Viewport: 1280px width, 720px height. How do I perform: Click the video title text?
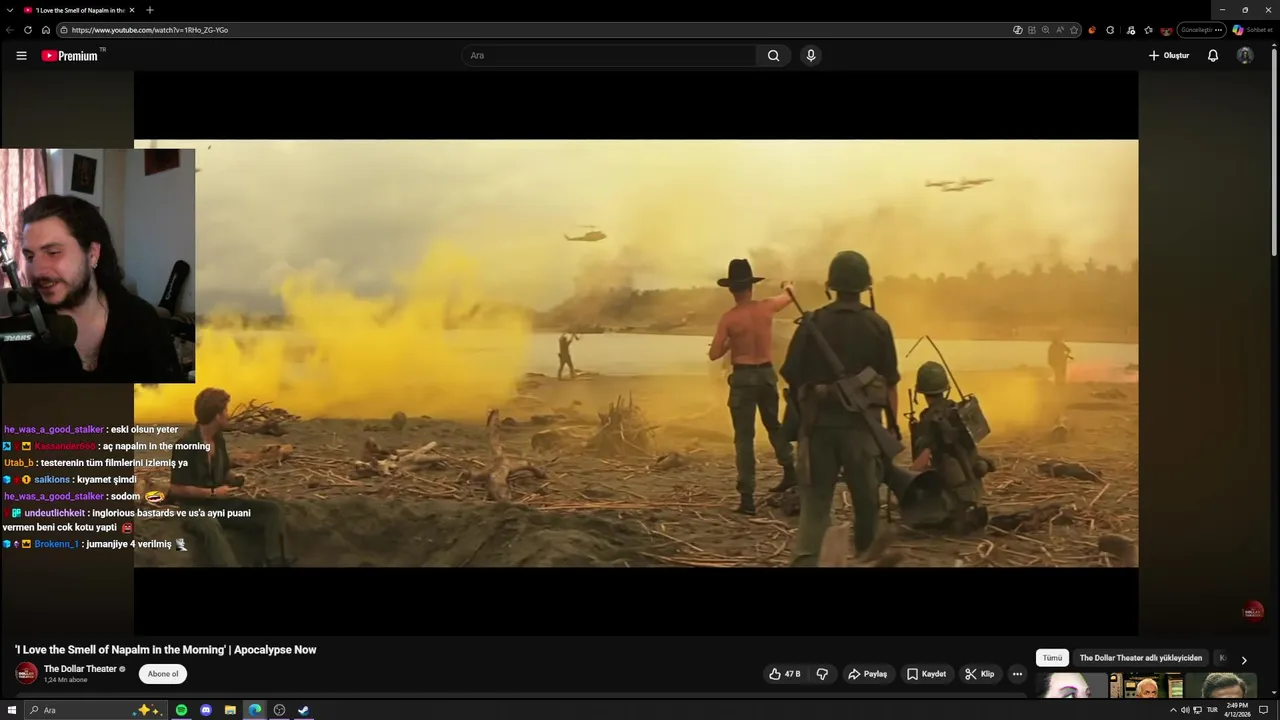tap(165, 650)
